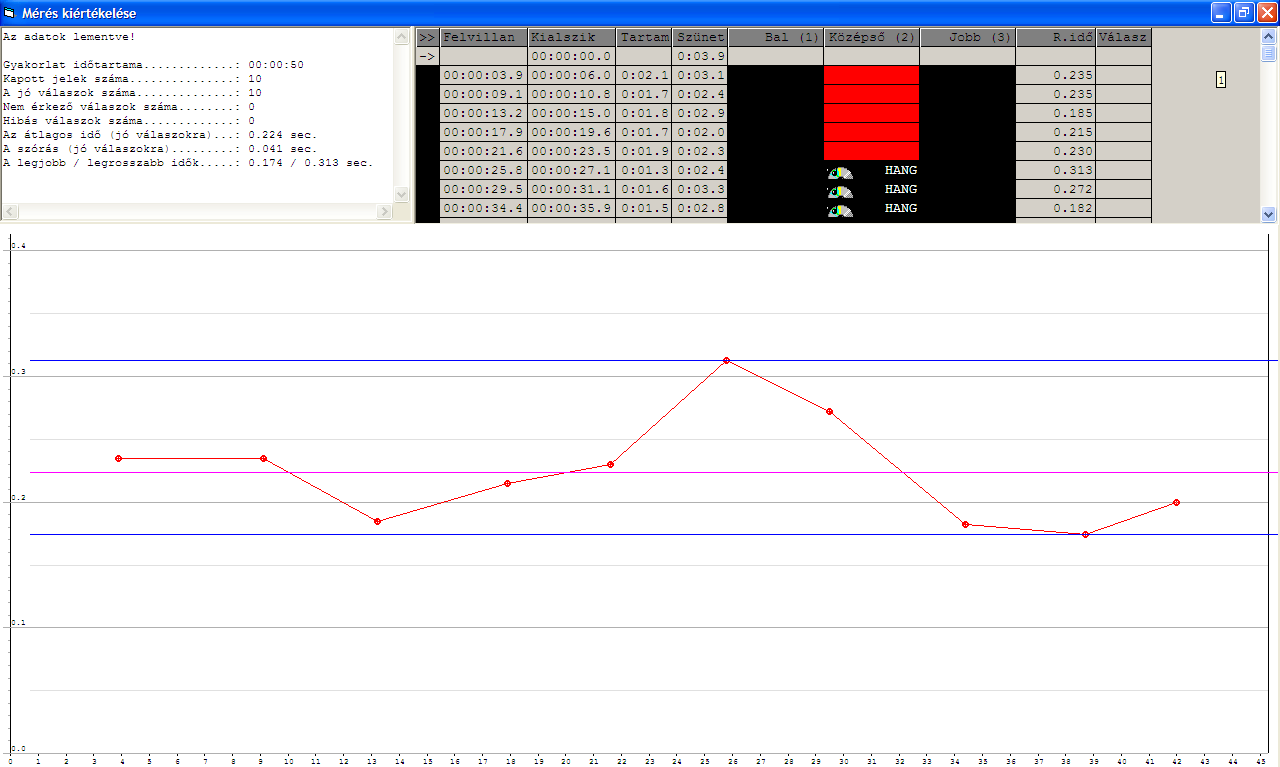Select the reaction time '0.185'

tap(1055, 113)
